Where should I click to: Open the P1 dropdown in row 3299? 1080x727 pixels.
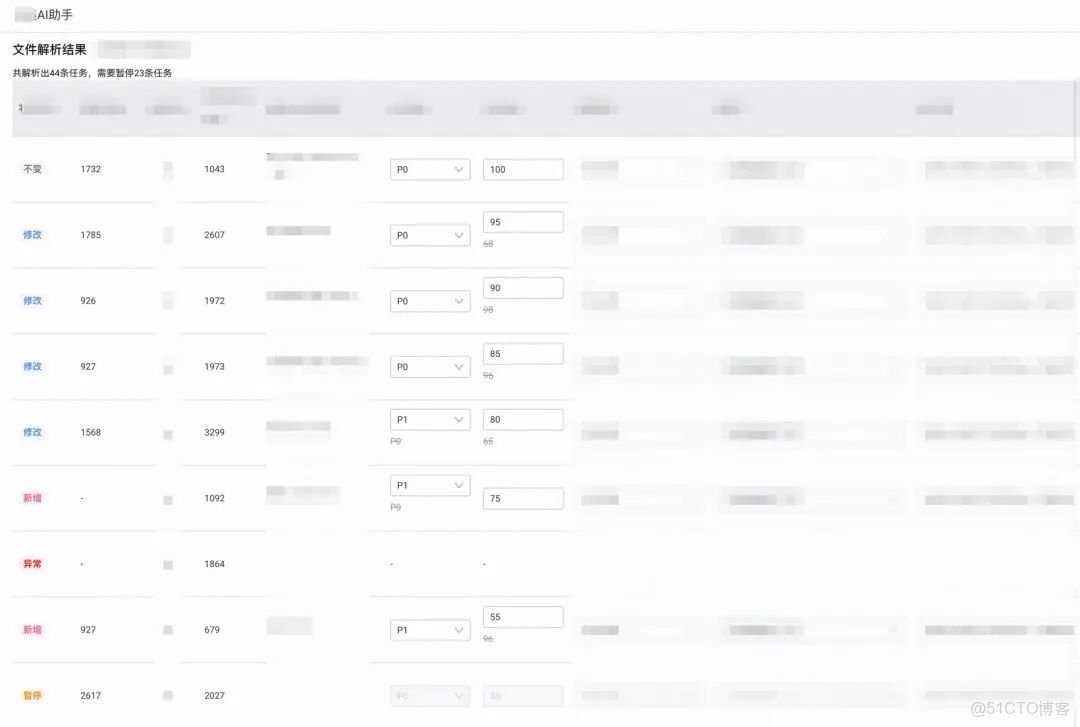point(430,419)
